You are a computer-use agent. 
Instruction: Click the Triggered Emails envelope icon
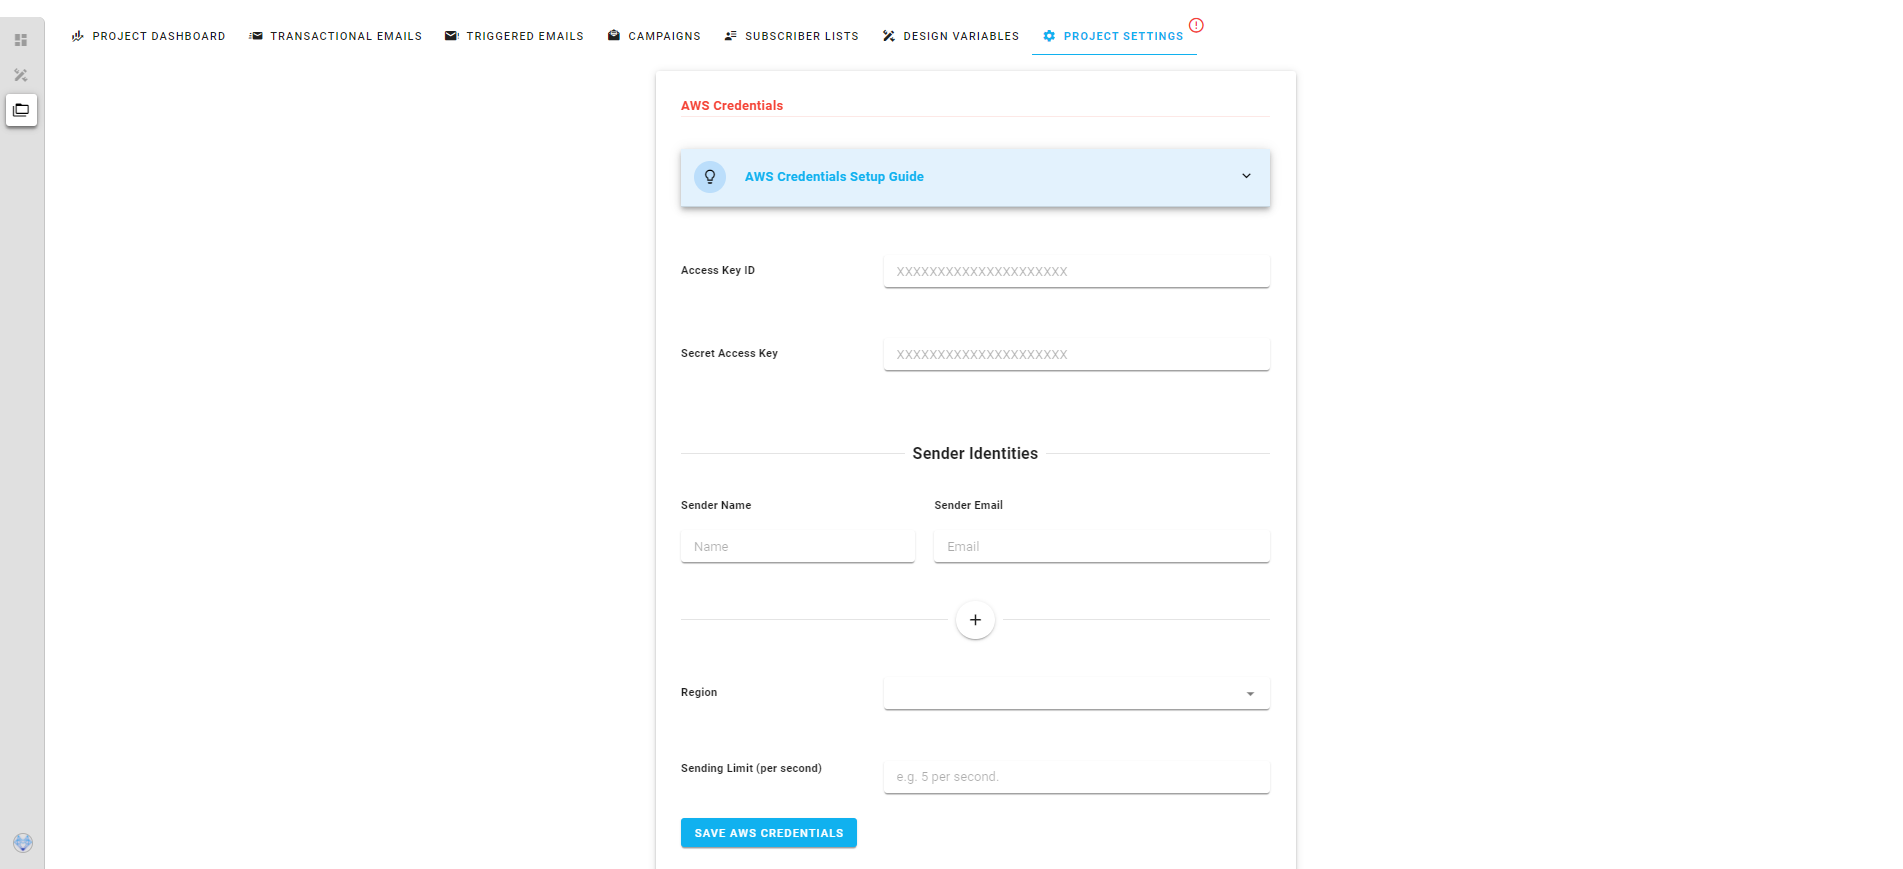tap(452, 36)
